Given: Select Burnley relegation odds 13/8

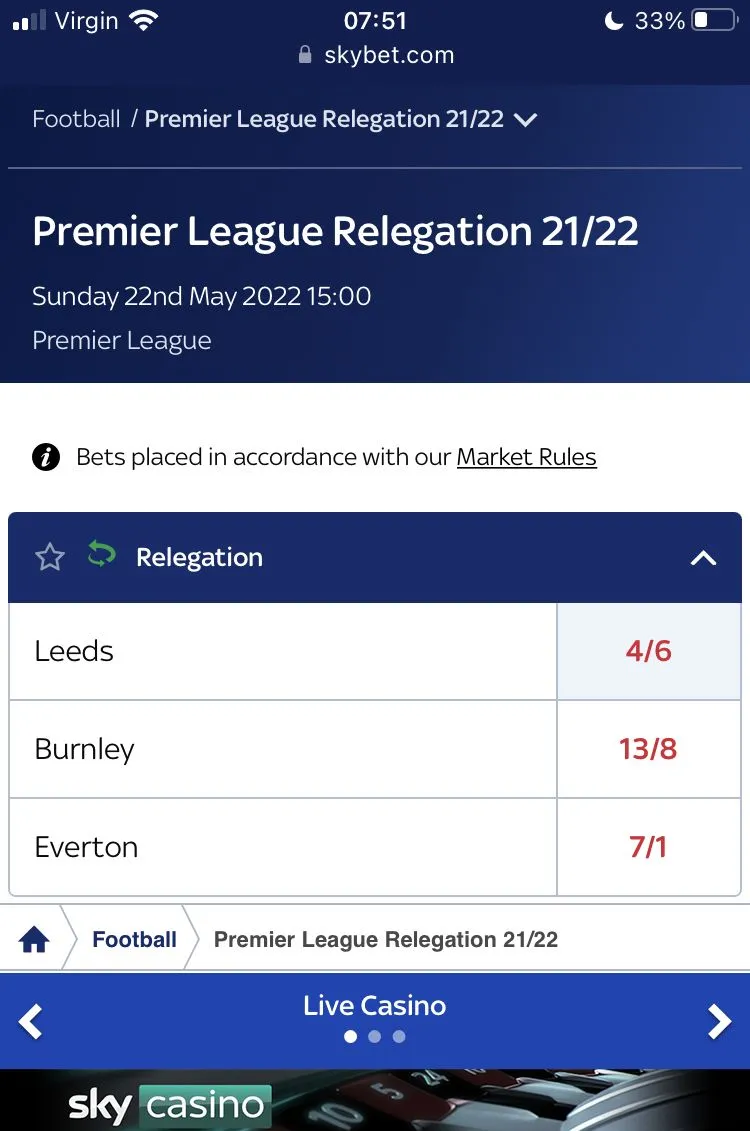Looking at the screenshot, I should coord(648,749).
